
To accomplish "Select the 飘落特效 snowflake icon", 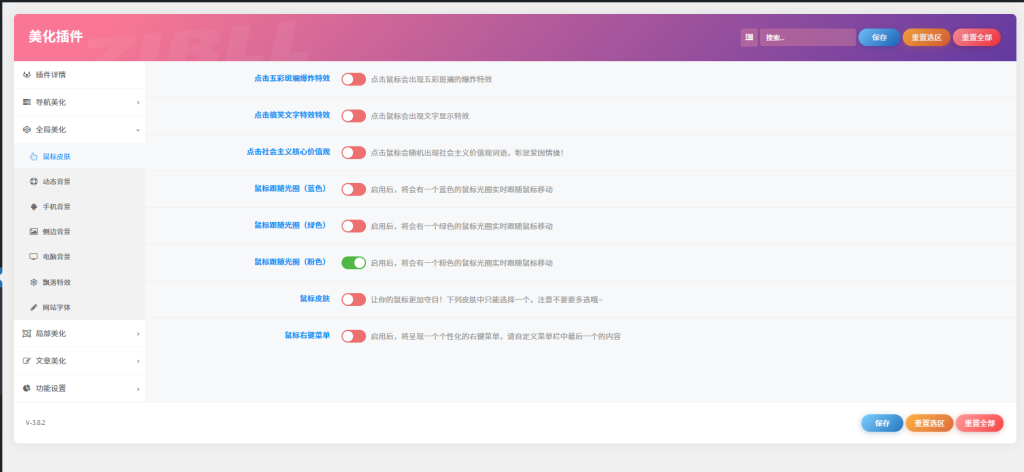I will (x=34, y=282).
